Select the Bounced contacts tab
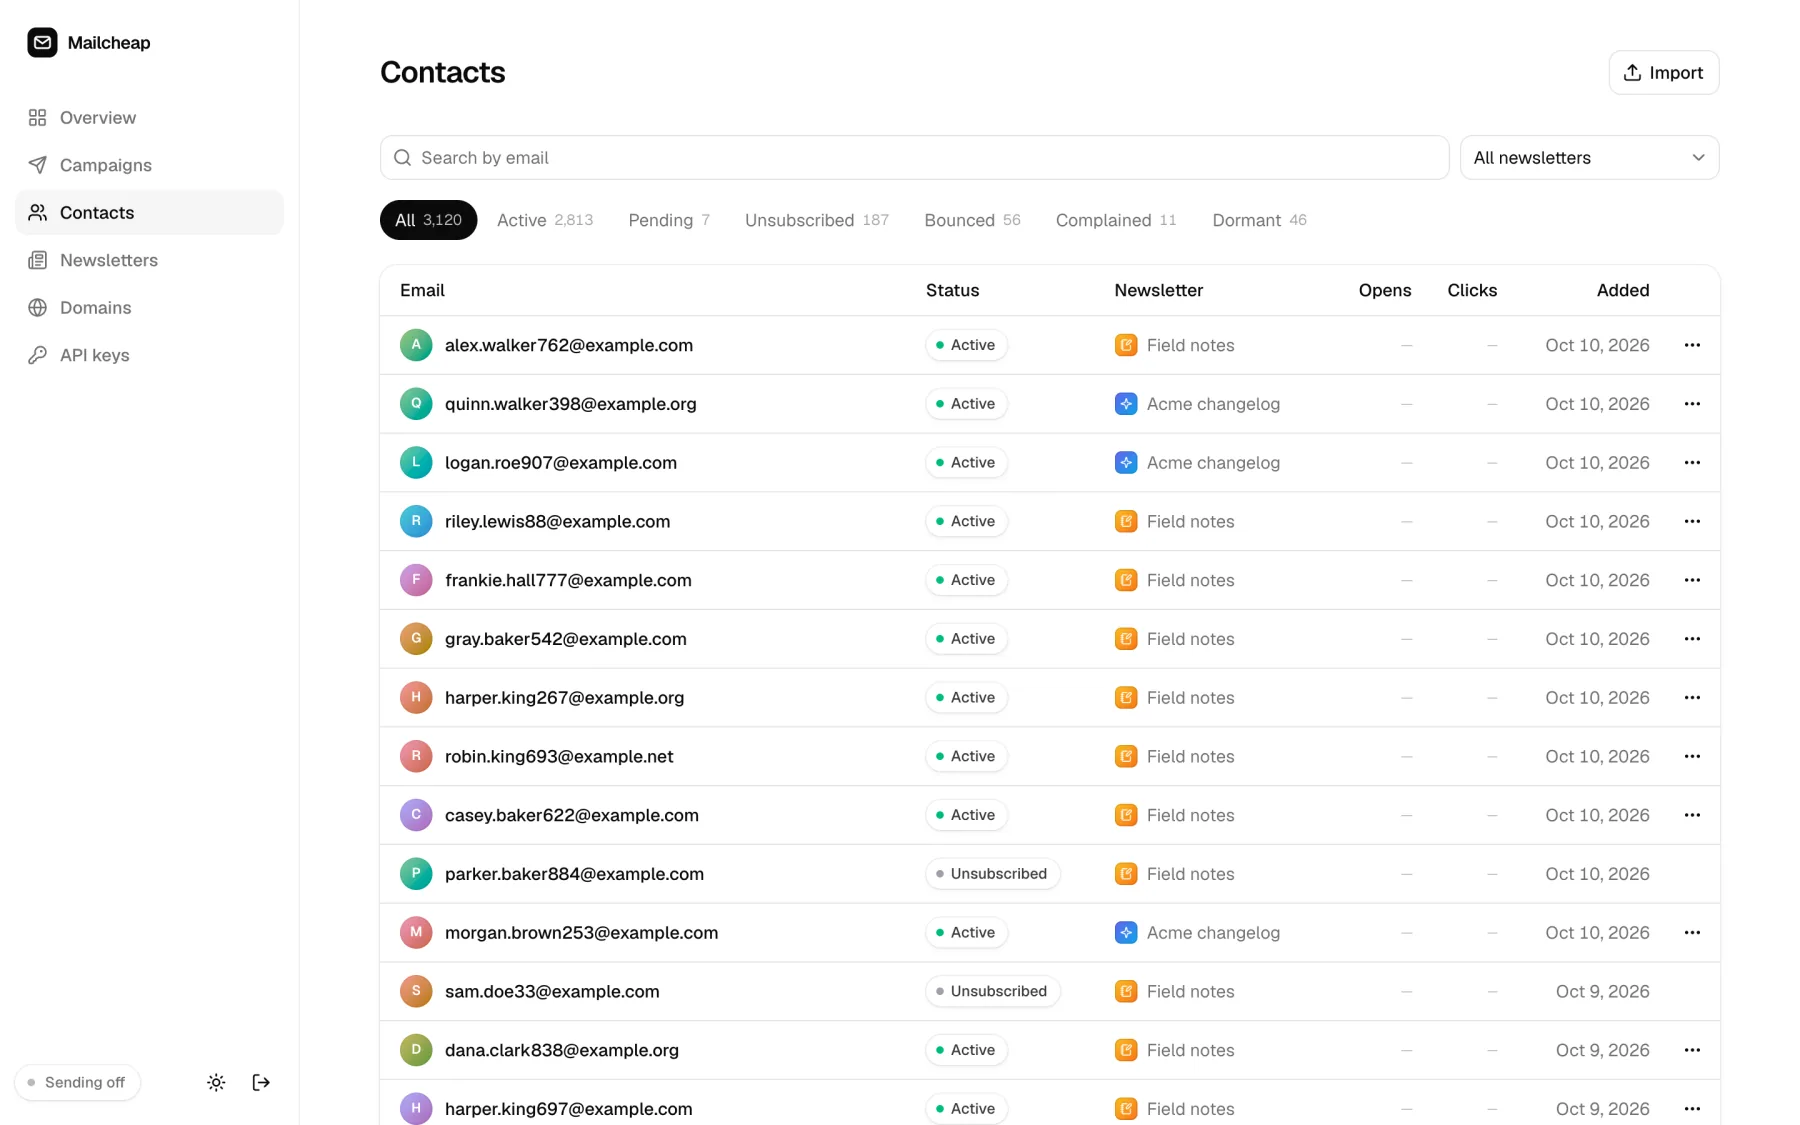Viewport: 1800px width, 1125px height. [972, 220]
